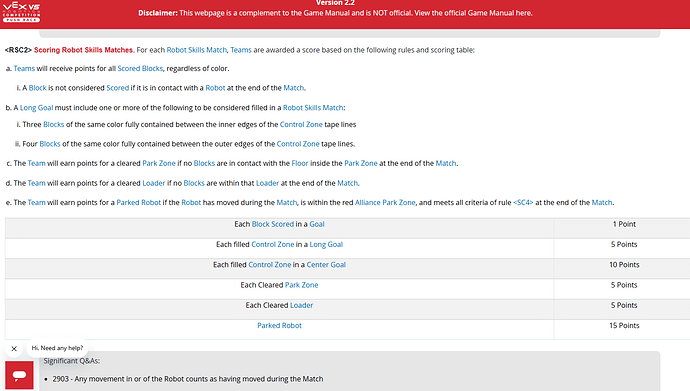
Task: Select Q&A 2903 about Robot movement
Action: 187,379
